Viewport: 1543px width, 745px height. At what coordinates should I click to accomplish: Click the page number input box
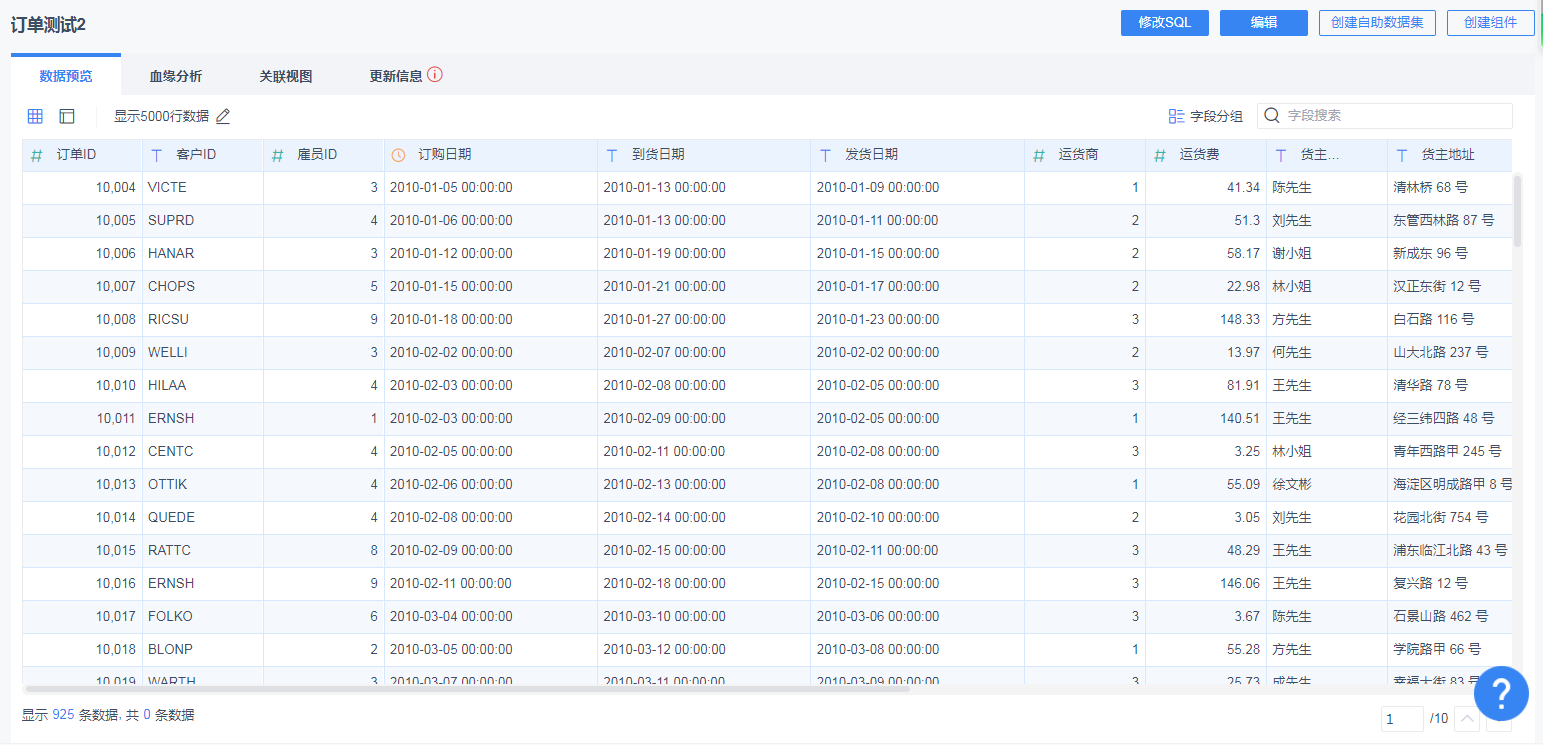[x=1402, y=719]
